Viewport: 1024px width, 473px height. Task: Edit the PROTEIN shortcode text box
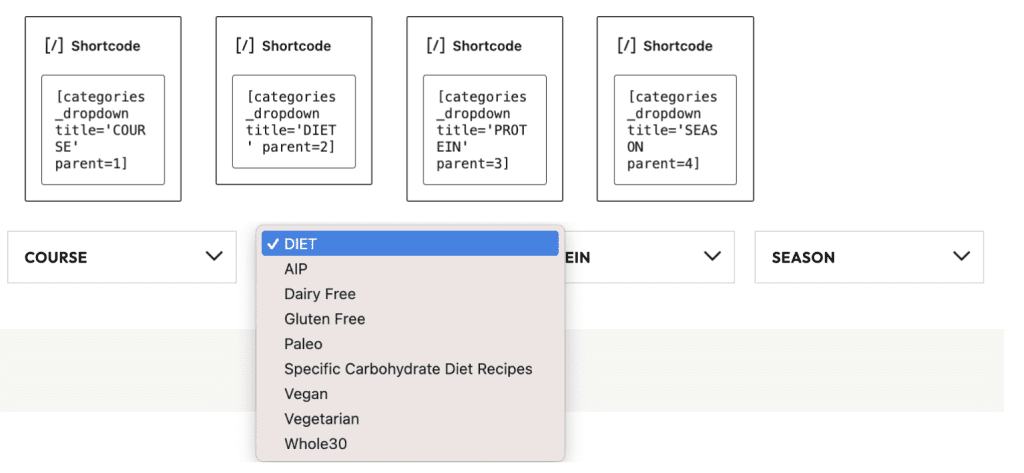[485, 130]
